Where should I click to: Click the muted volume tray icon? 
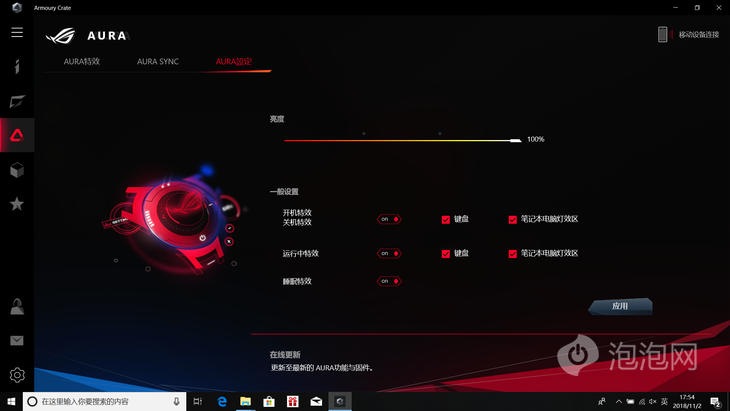[653, 402]
